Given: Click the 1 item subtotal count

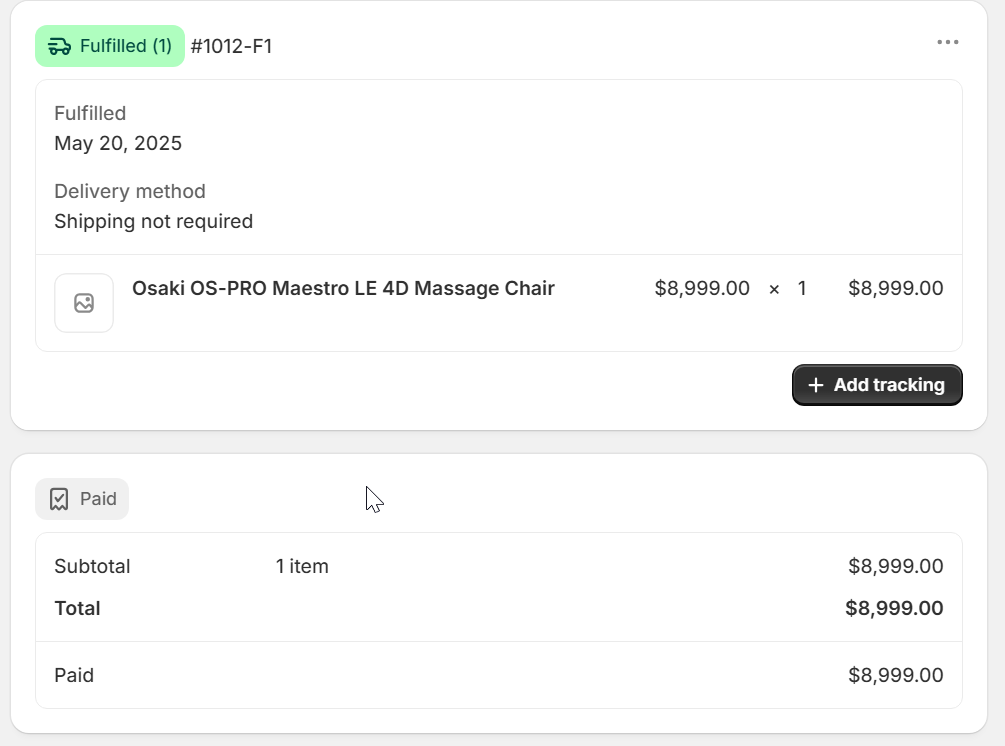Looking at the screenshot, I should click(302, 567).
